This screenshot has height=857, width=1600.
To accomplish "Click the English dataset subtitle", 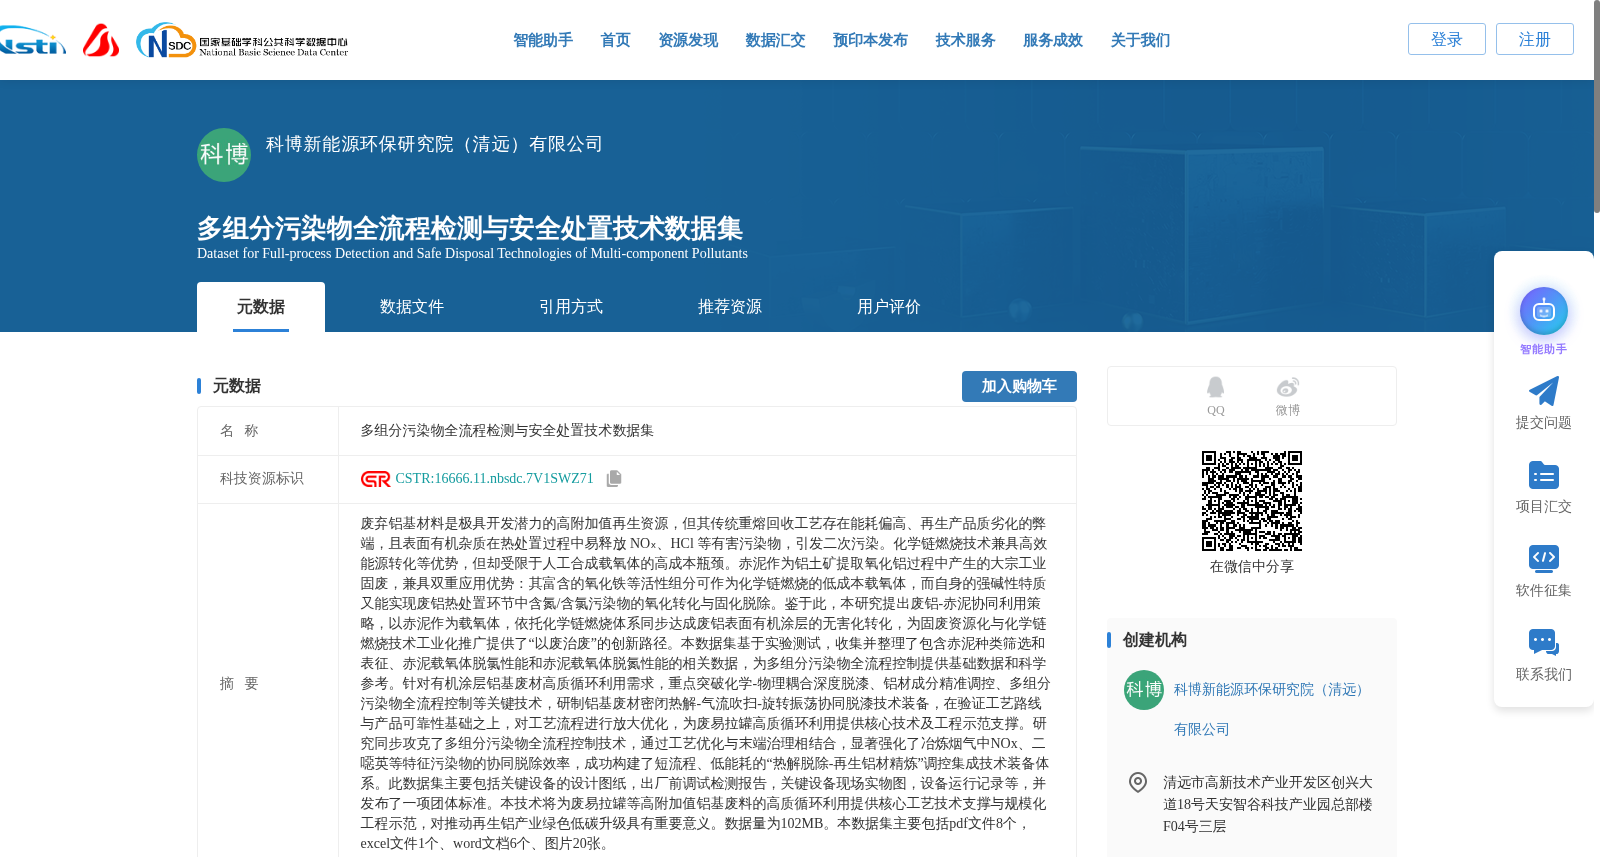I will [x=472, y=254].
